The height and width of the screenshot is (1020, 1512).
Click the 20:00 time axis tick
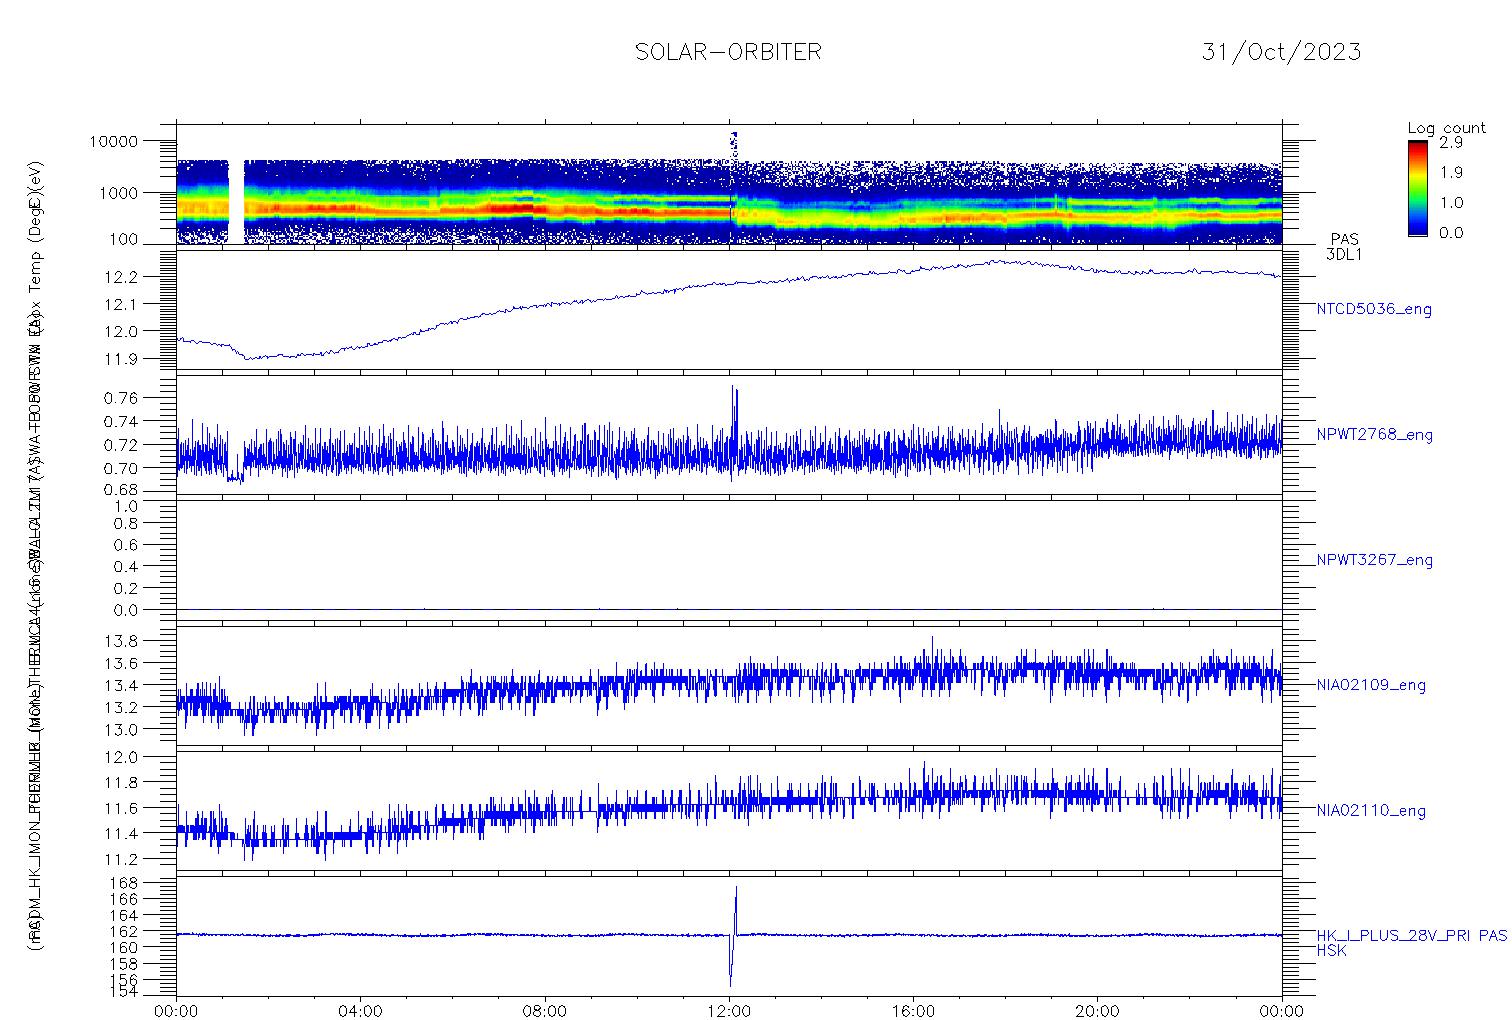pos(1097,1011)
